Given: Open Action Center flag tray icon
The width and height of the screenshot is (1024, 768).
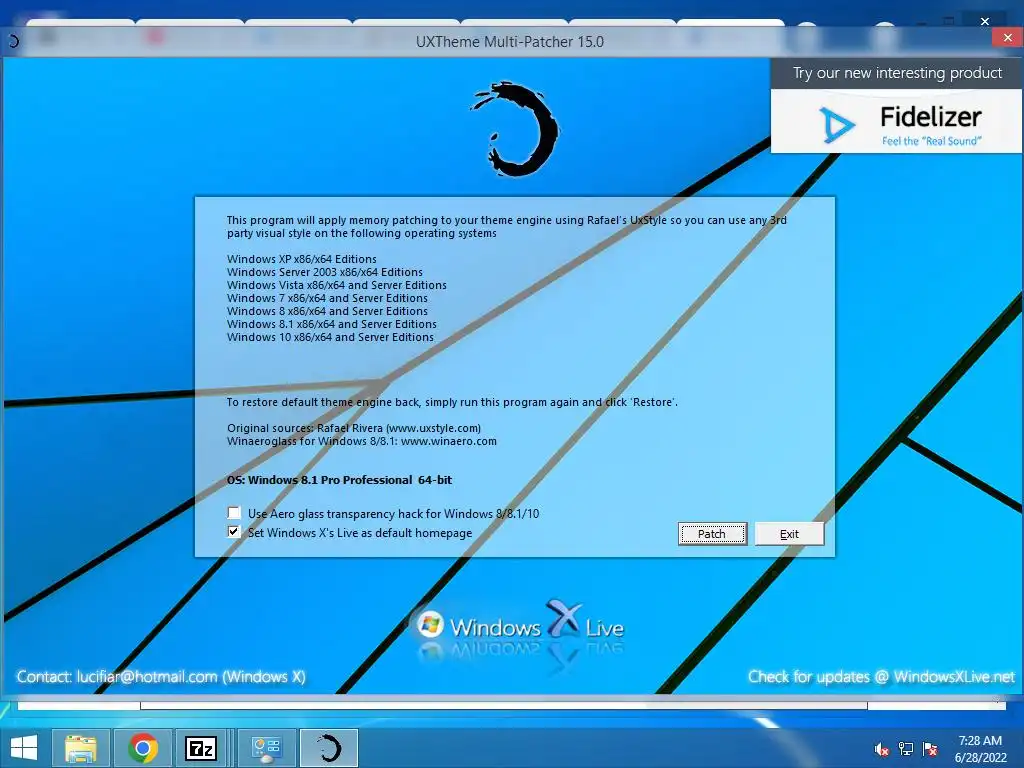Looking at the screenshot, I should coord(930,749).
